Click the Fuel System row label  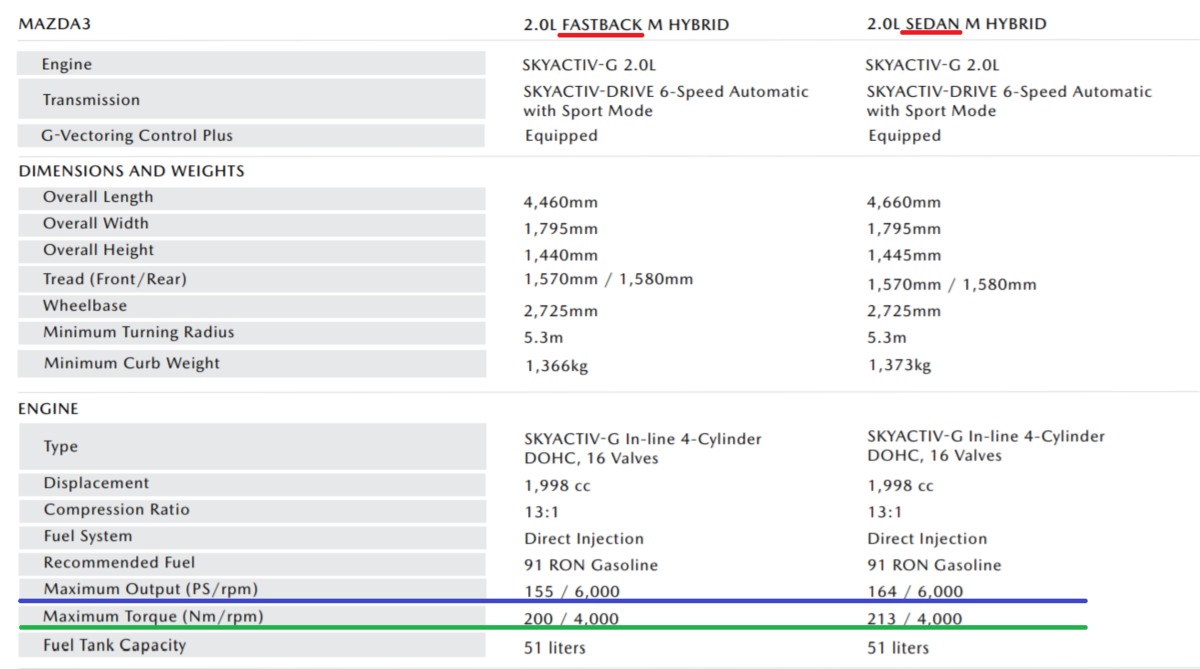pos(87,536)
